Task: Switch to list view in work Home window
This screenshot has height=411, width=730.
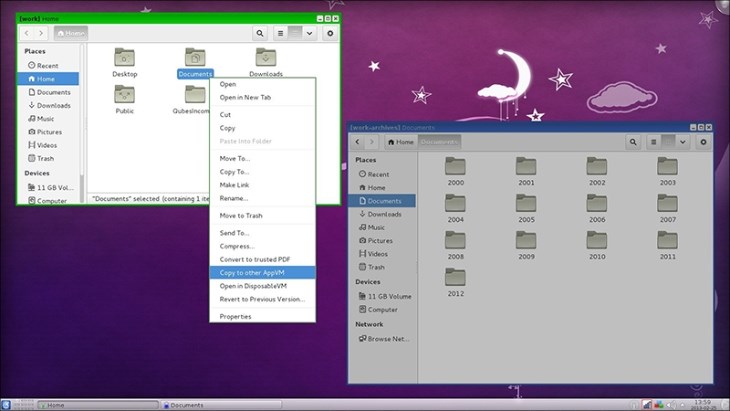Action: click(280, 34)
